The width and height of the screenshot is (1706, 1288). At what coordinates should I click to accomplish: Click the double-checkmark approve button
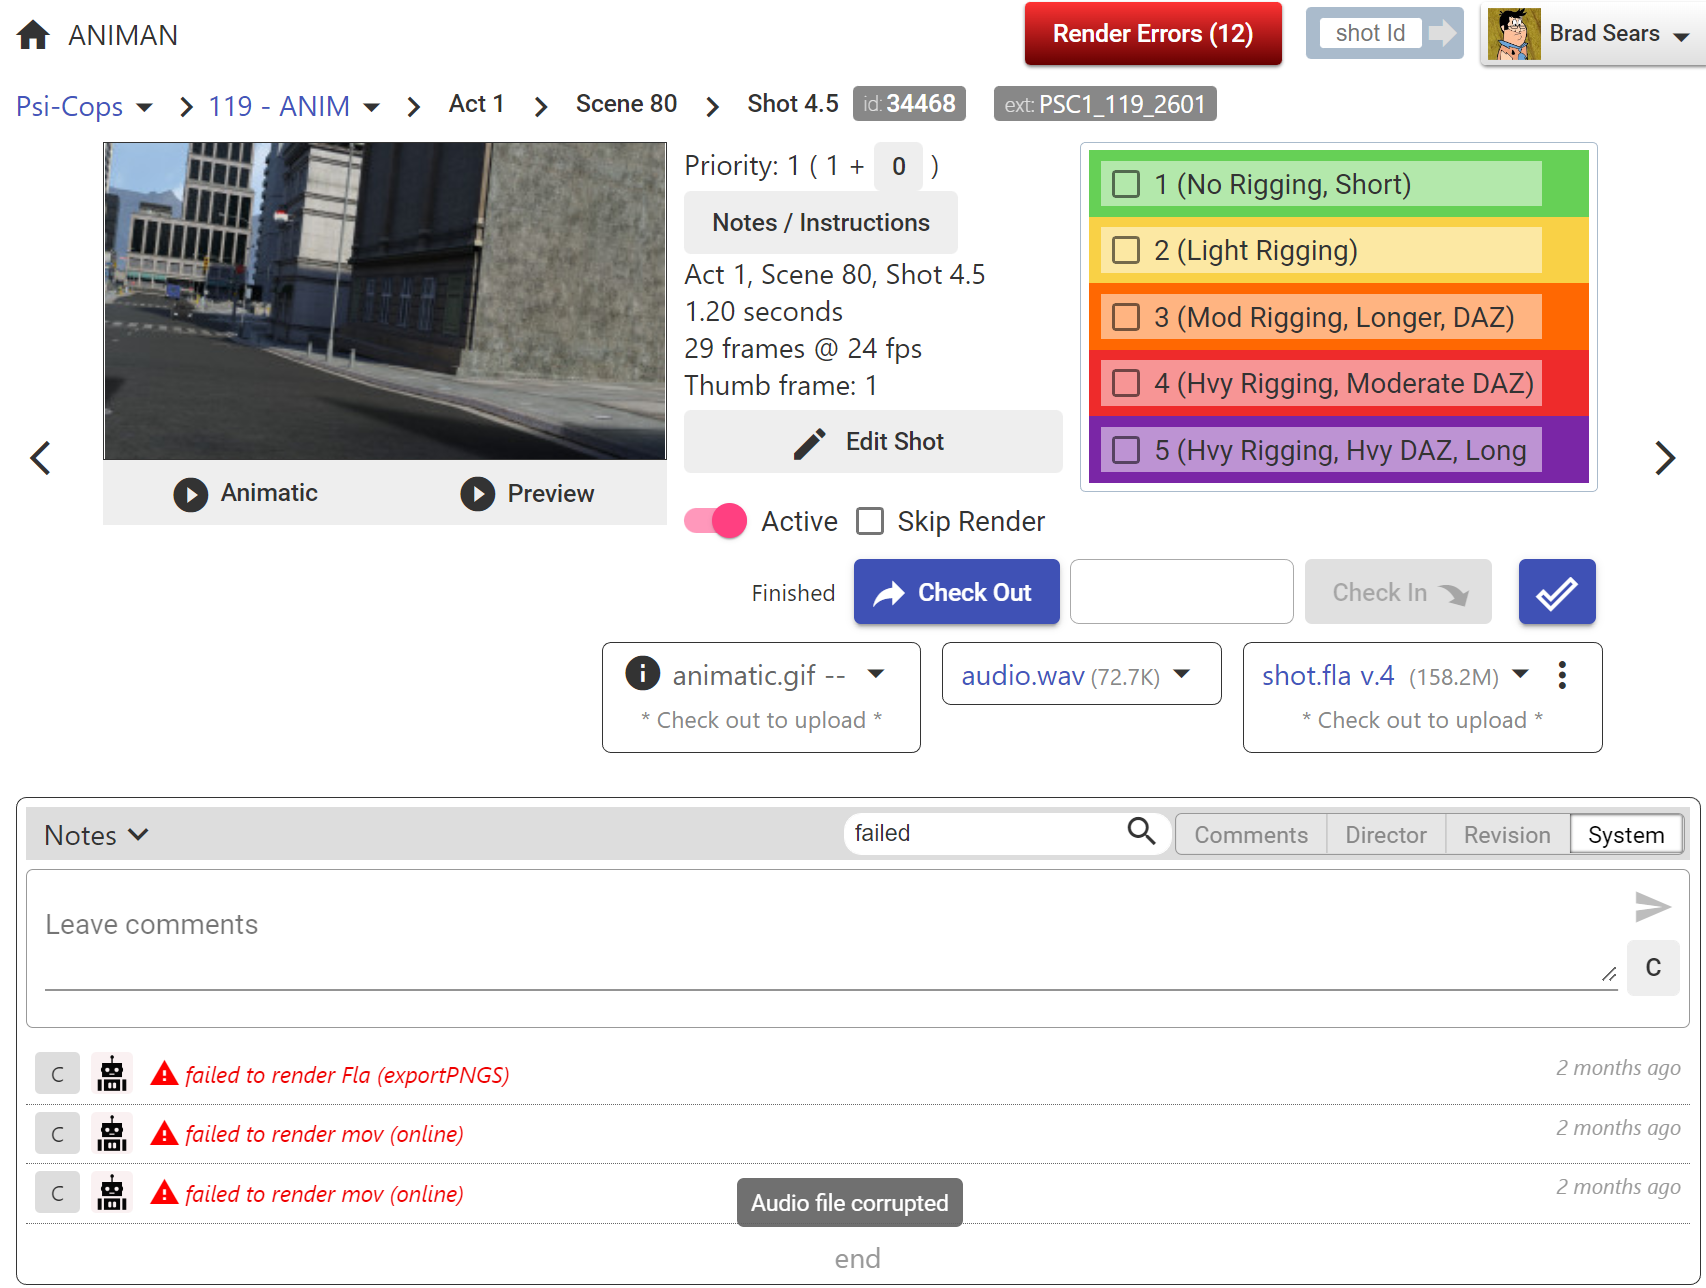(1556, 592)
